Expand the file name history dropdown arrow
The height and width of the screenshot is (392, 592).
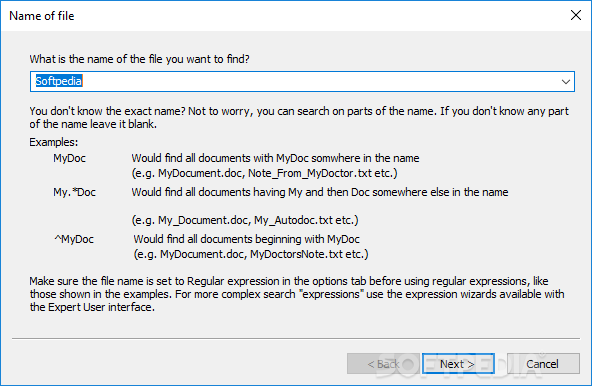[x=565, y=82]
